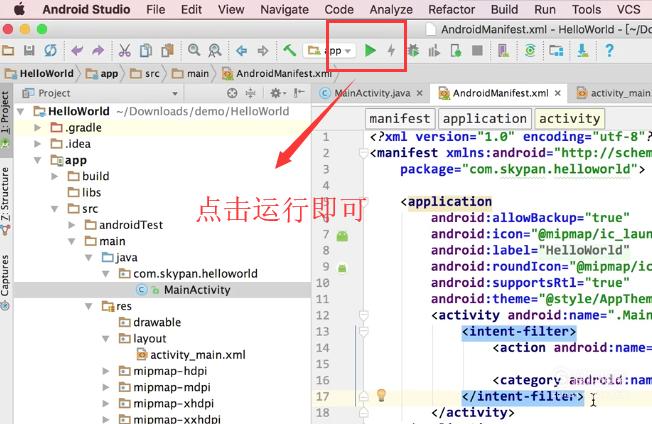Click the Profile app icon
Viewport: 652px width, 424px height.
tap(434, 51)
